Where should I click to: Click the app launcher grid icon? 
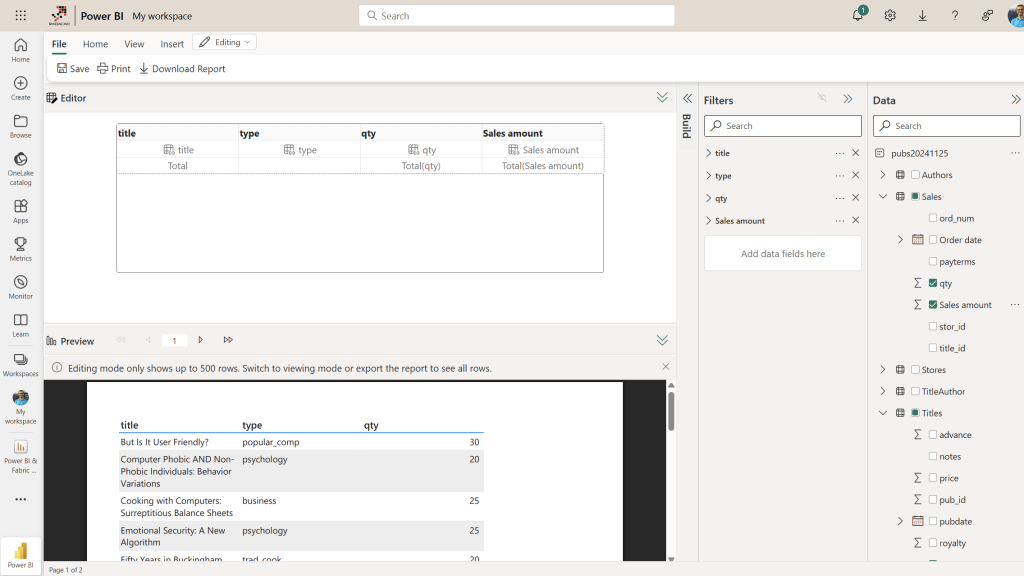20,16
